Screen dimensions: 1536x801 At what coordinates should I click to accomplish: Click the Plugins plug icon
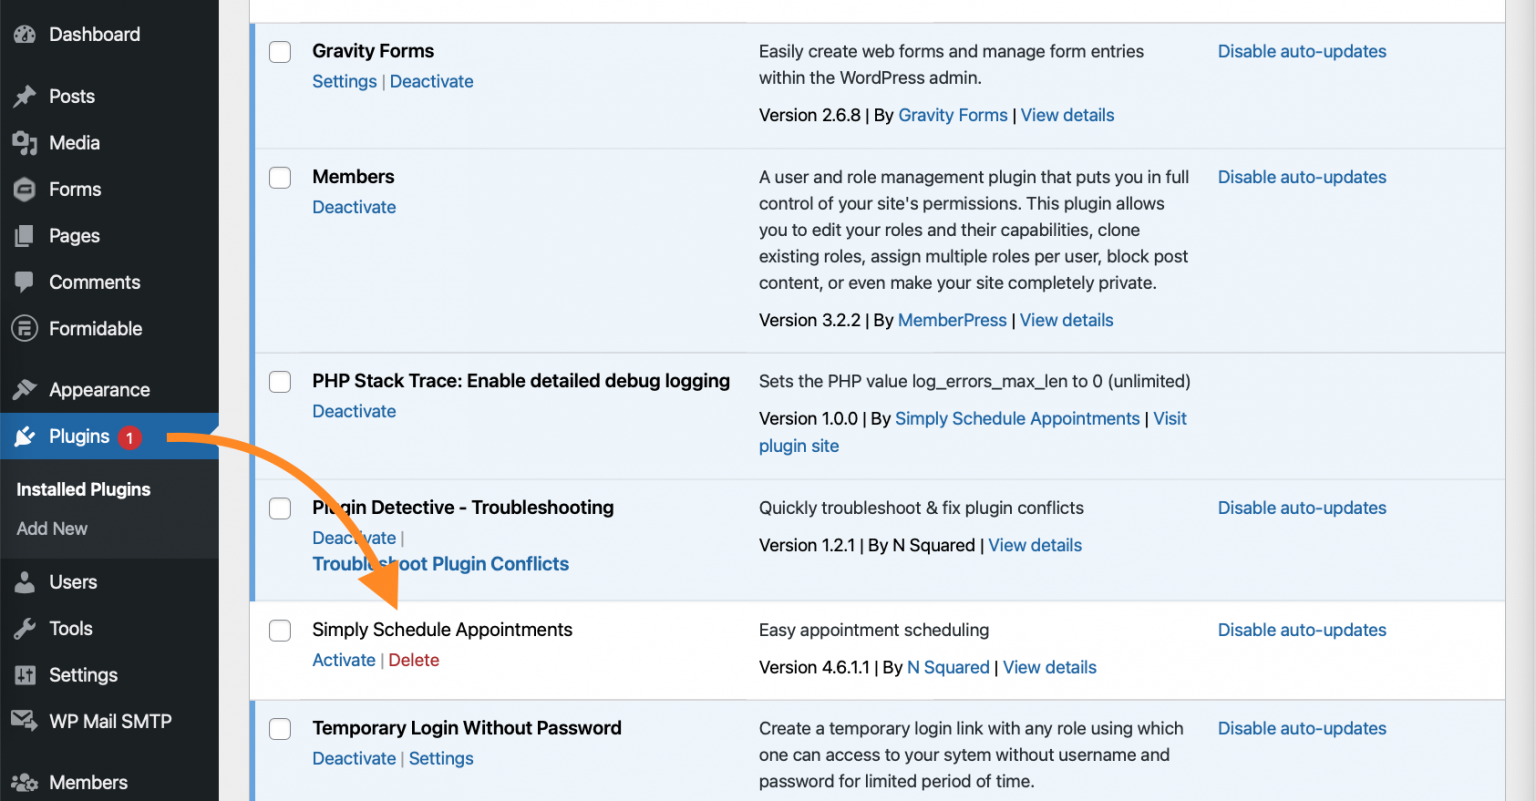pos(25,436)
